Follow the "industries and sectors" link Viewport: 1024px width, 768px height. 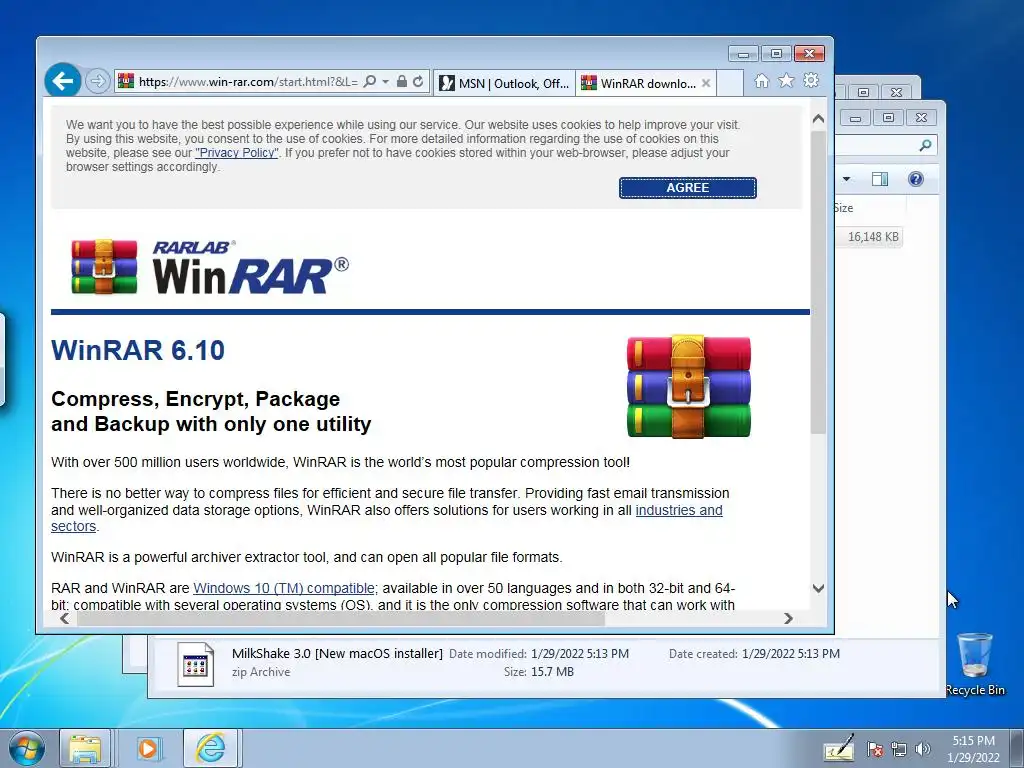679,510
